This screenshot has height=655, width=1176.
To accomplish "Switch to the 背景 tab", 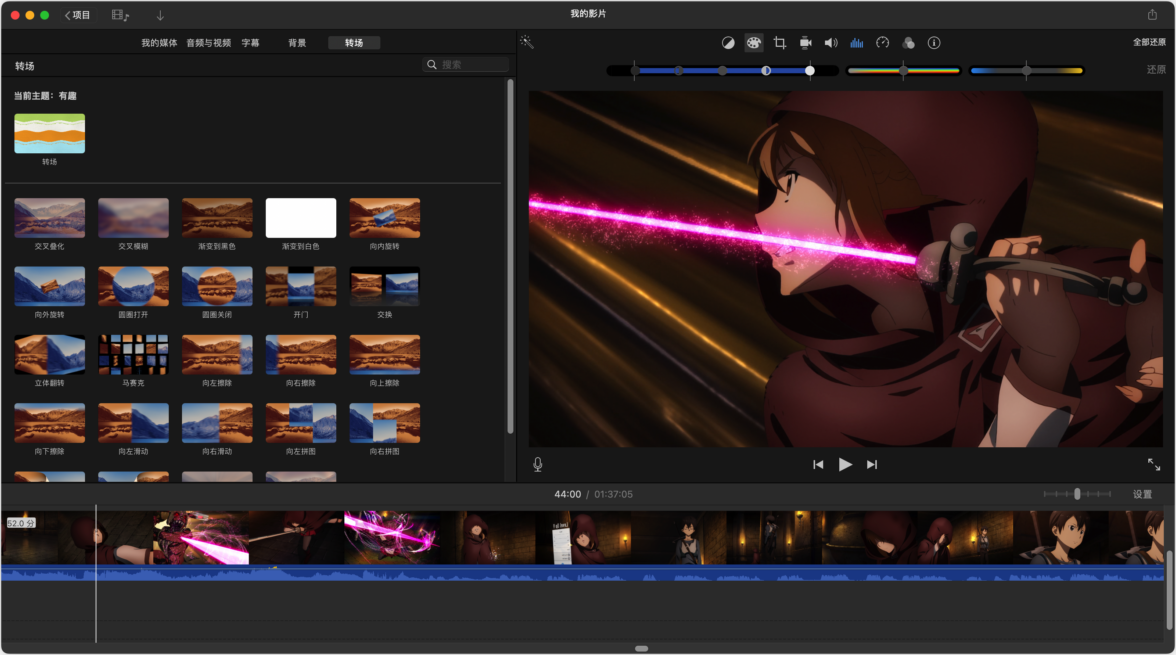I will tap(297, 43).
